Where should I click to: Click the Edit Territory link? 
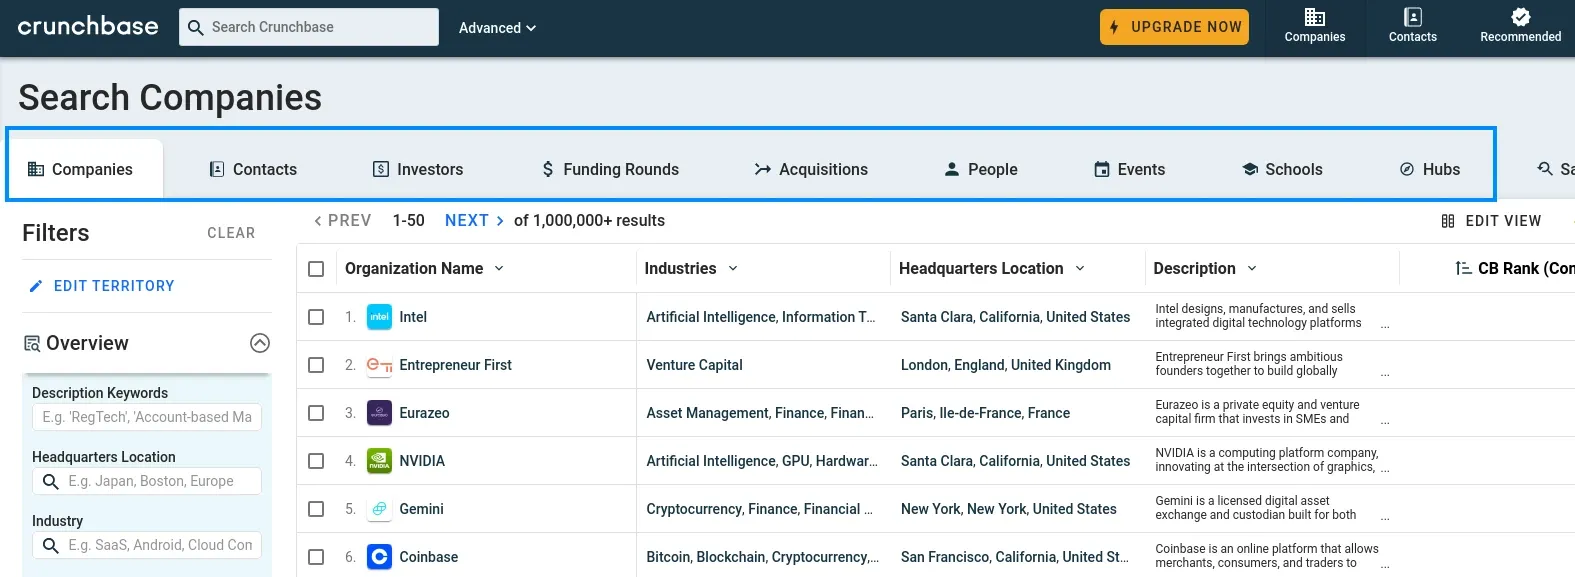click(x=101, y=286)
